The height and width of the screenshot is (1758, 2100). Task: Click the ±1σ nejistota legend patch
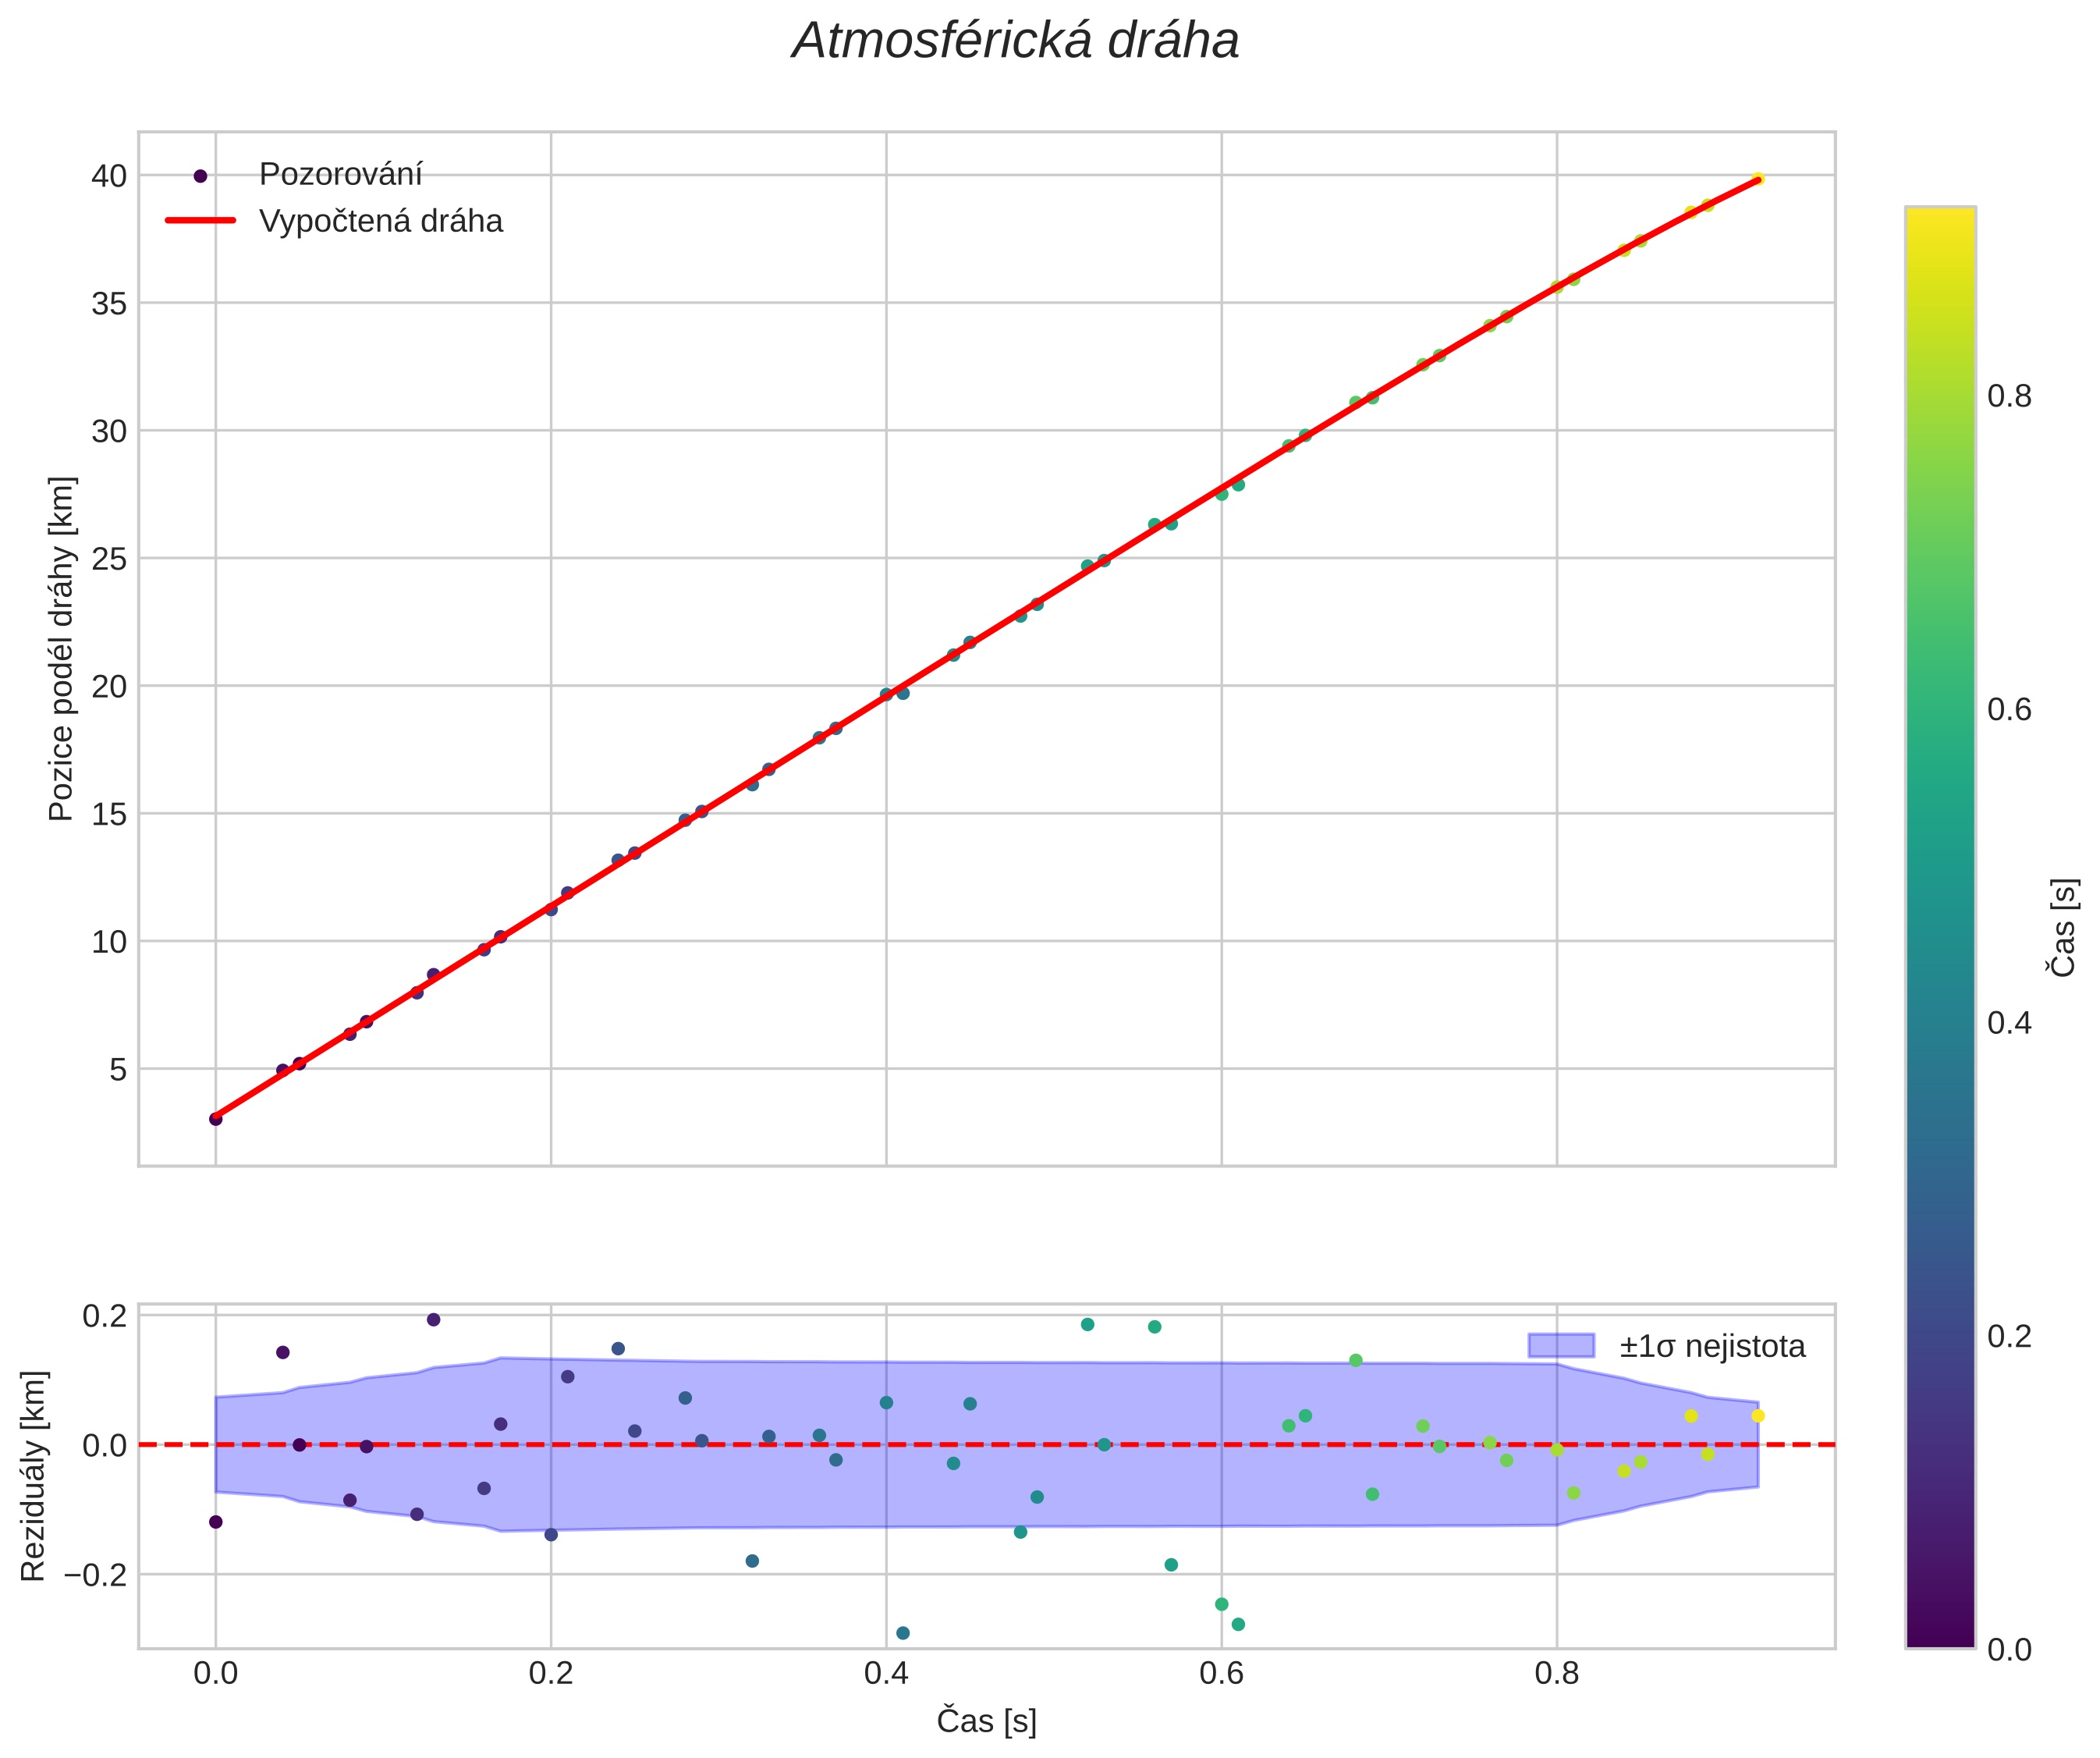[1561, 1346]
